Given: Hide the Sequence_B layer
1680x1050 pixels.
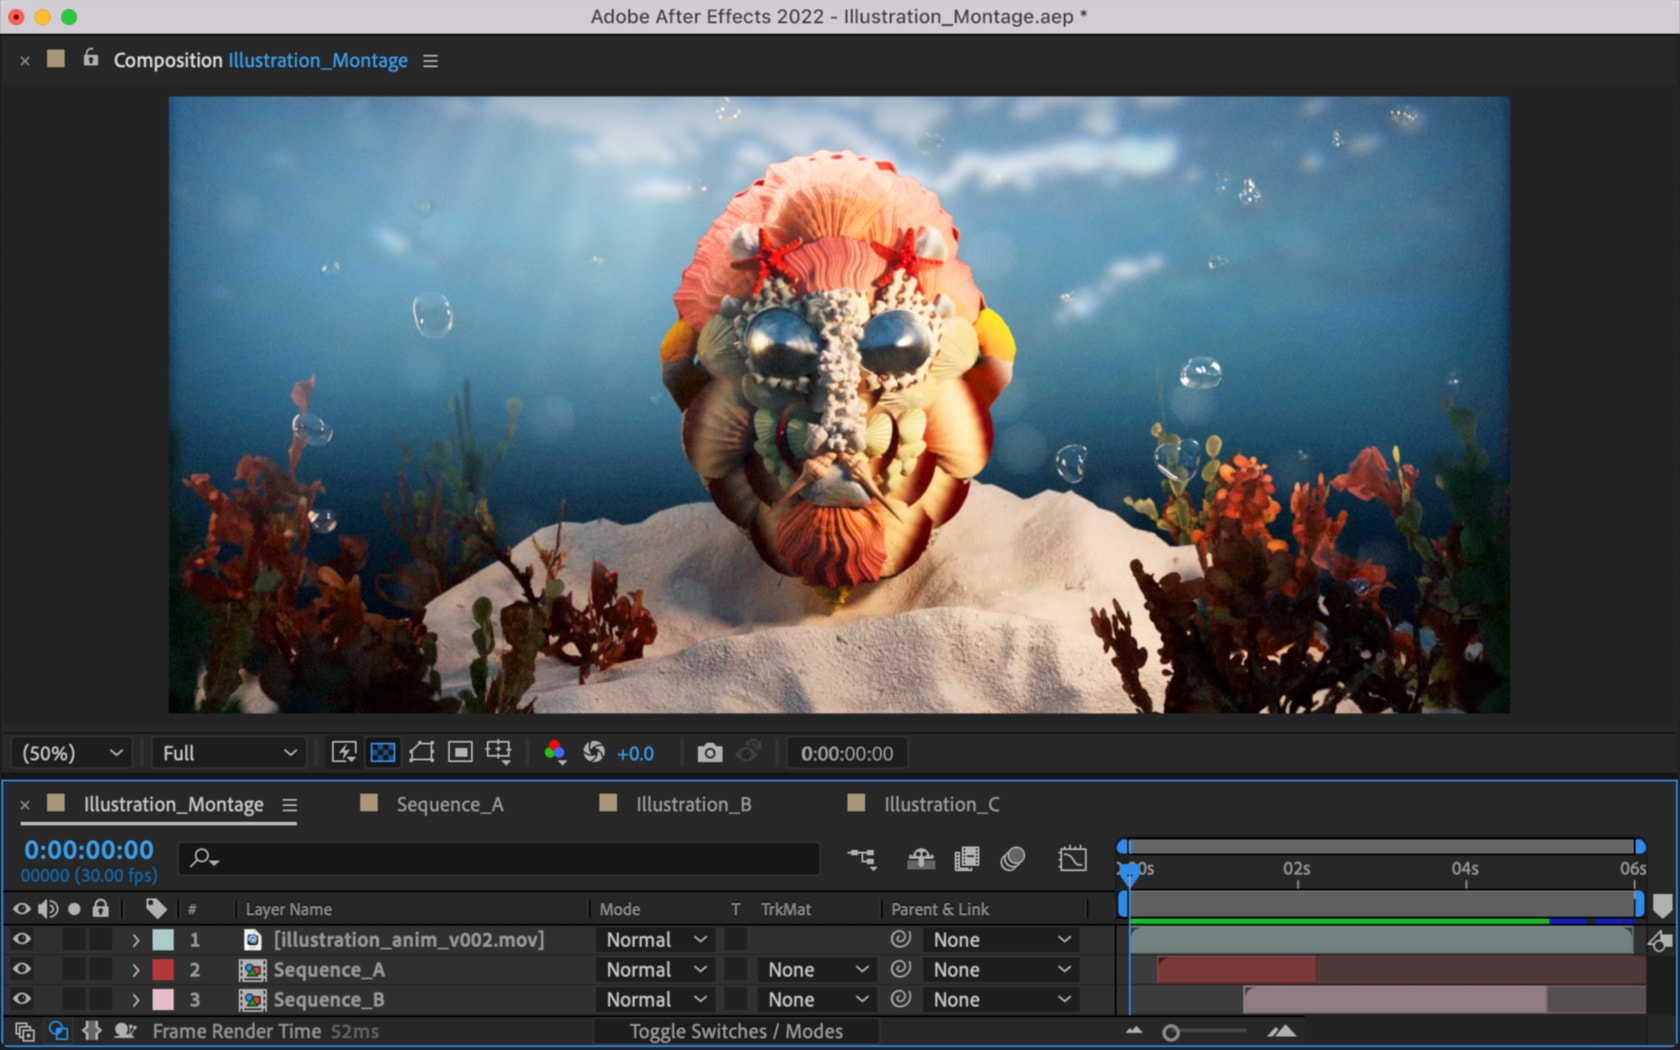Looking at the screenshot, I should coord(21,999).
